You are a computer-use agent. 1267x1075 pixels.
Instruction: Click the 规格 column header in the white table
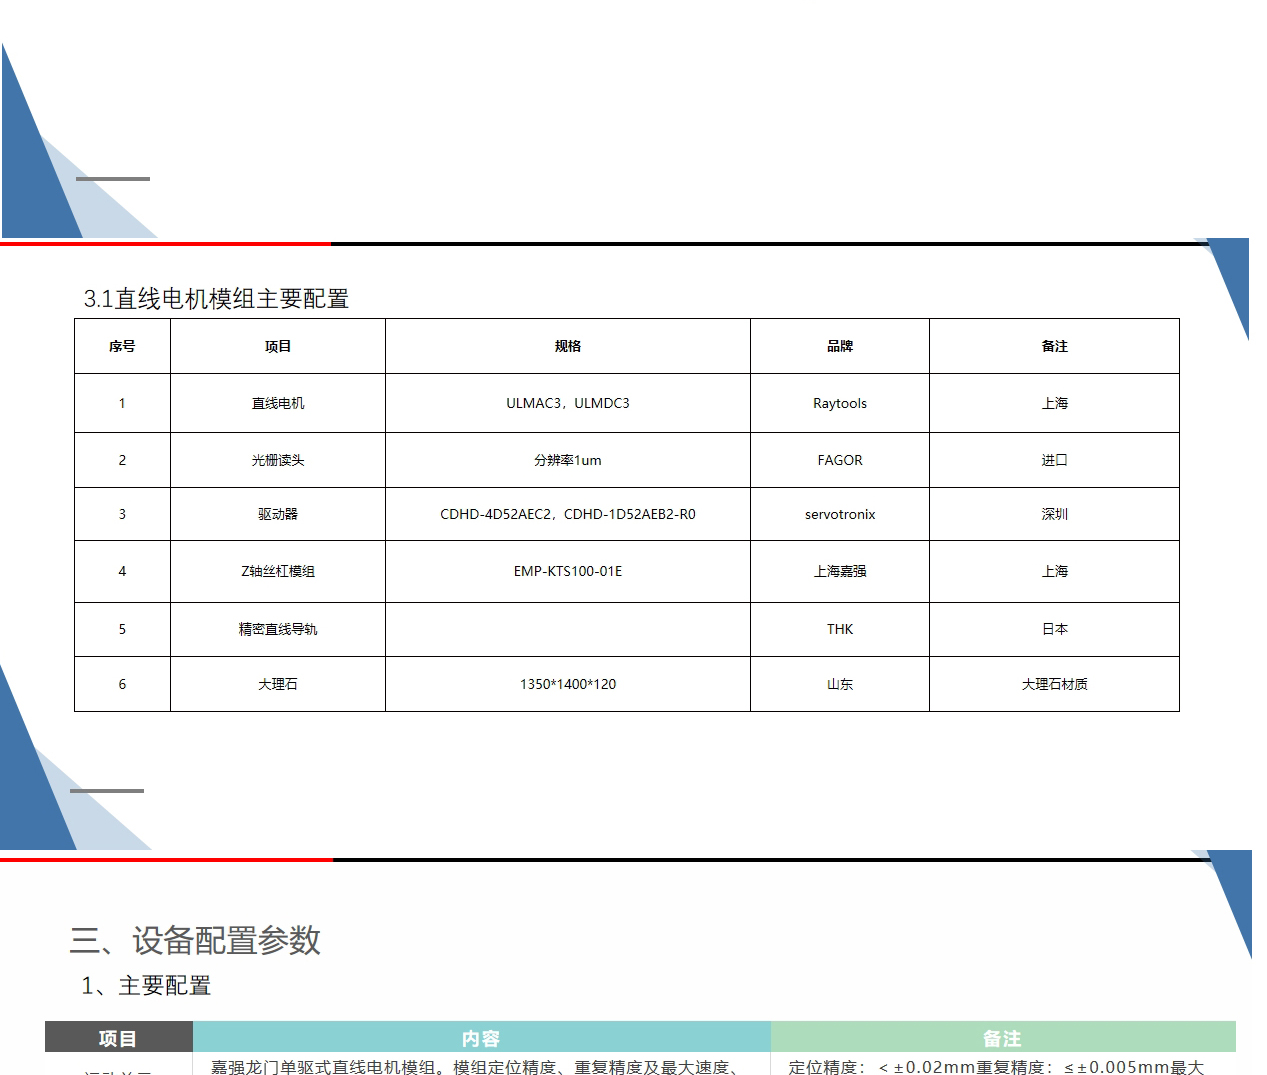pyautogui.click(x=567, y=346)
